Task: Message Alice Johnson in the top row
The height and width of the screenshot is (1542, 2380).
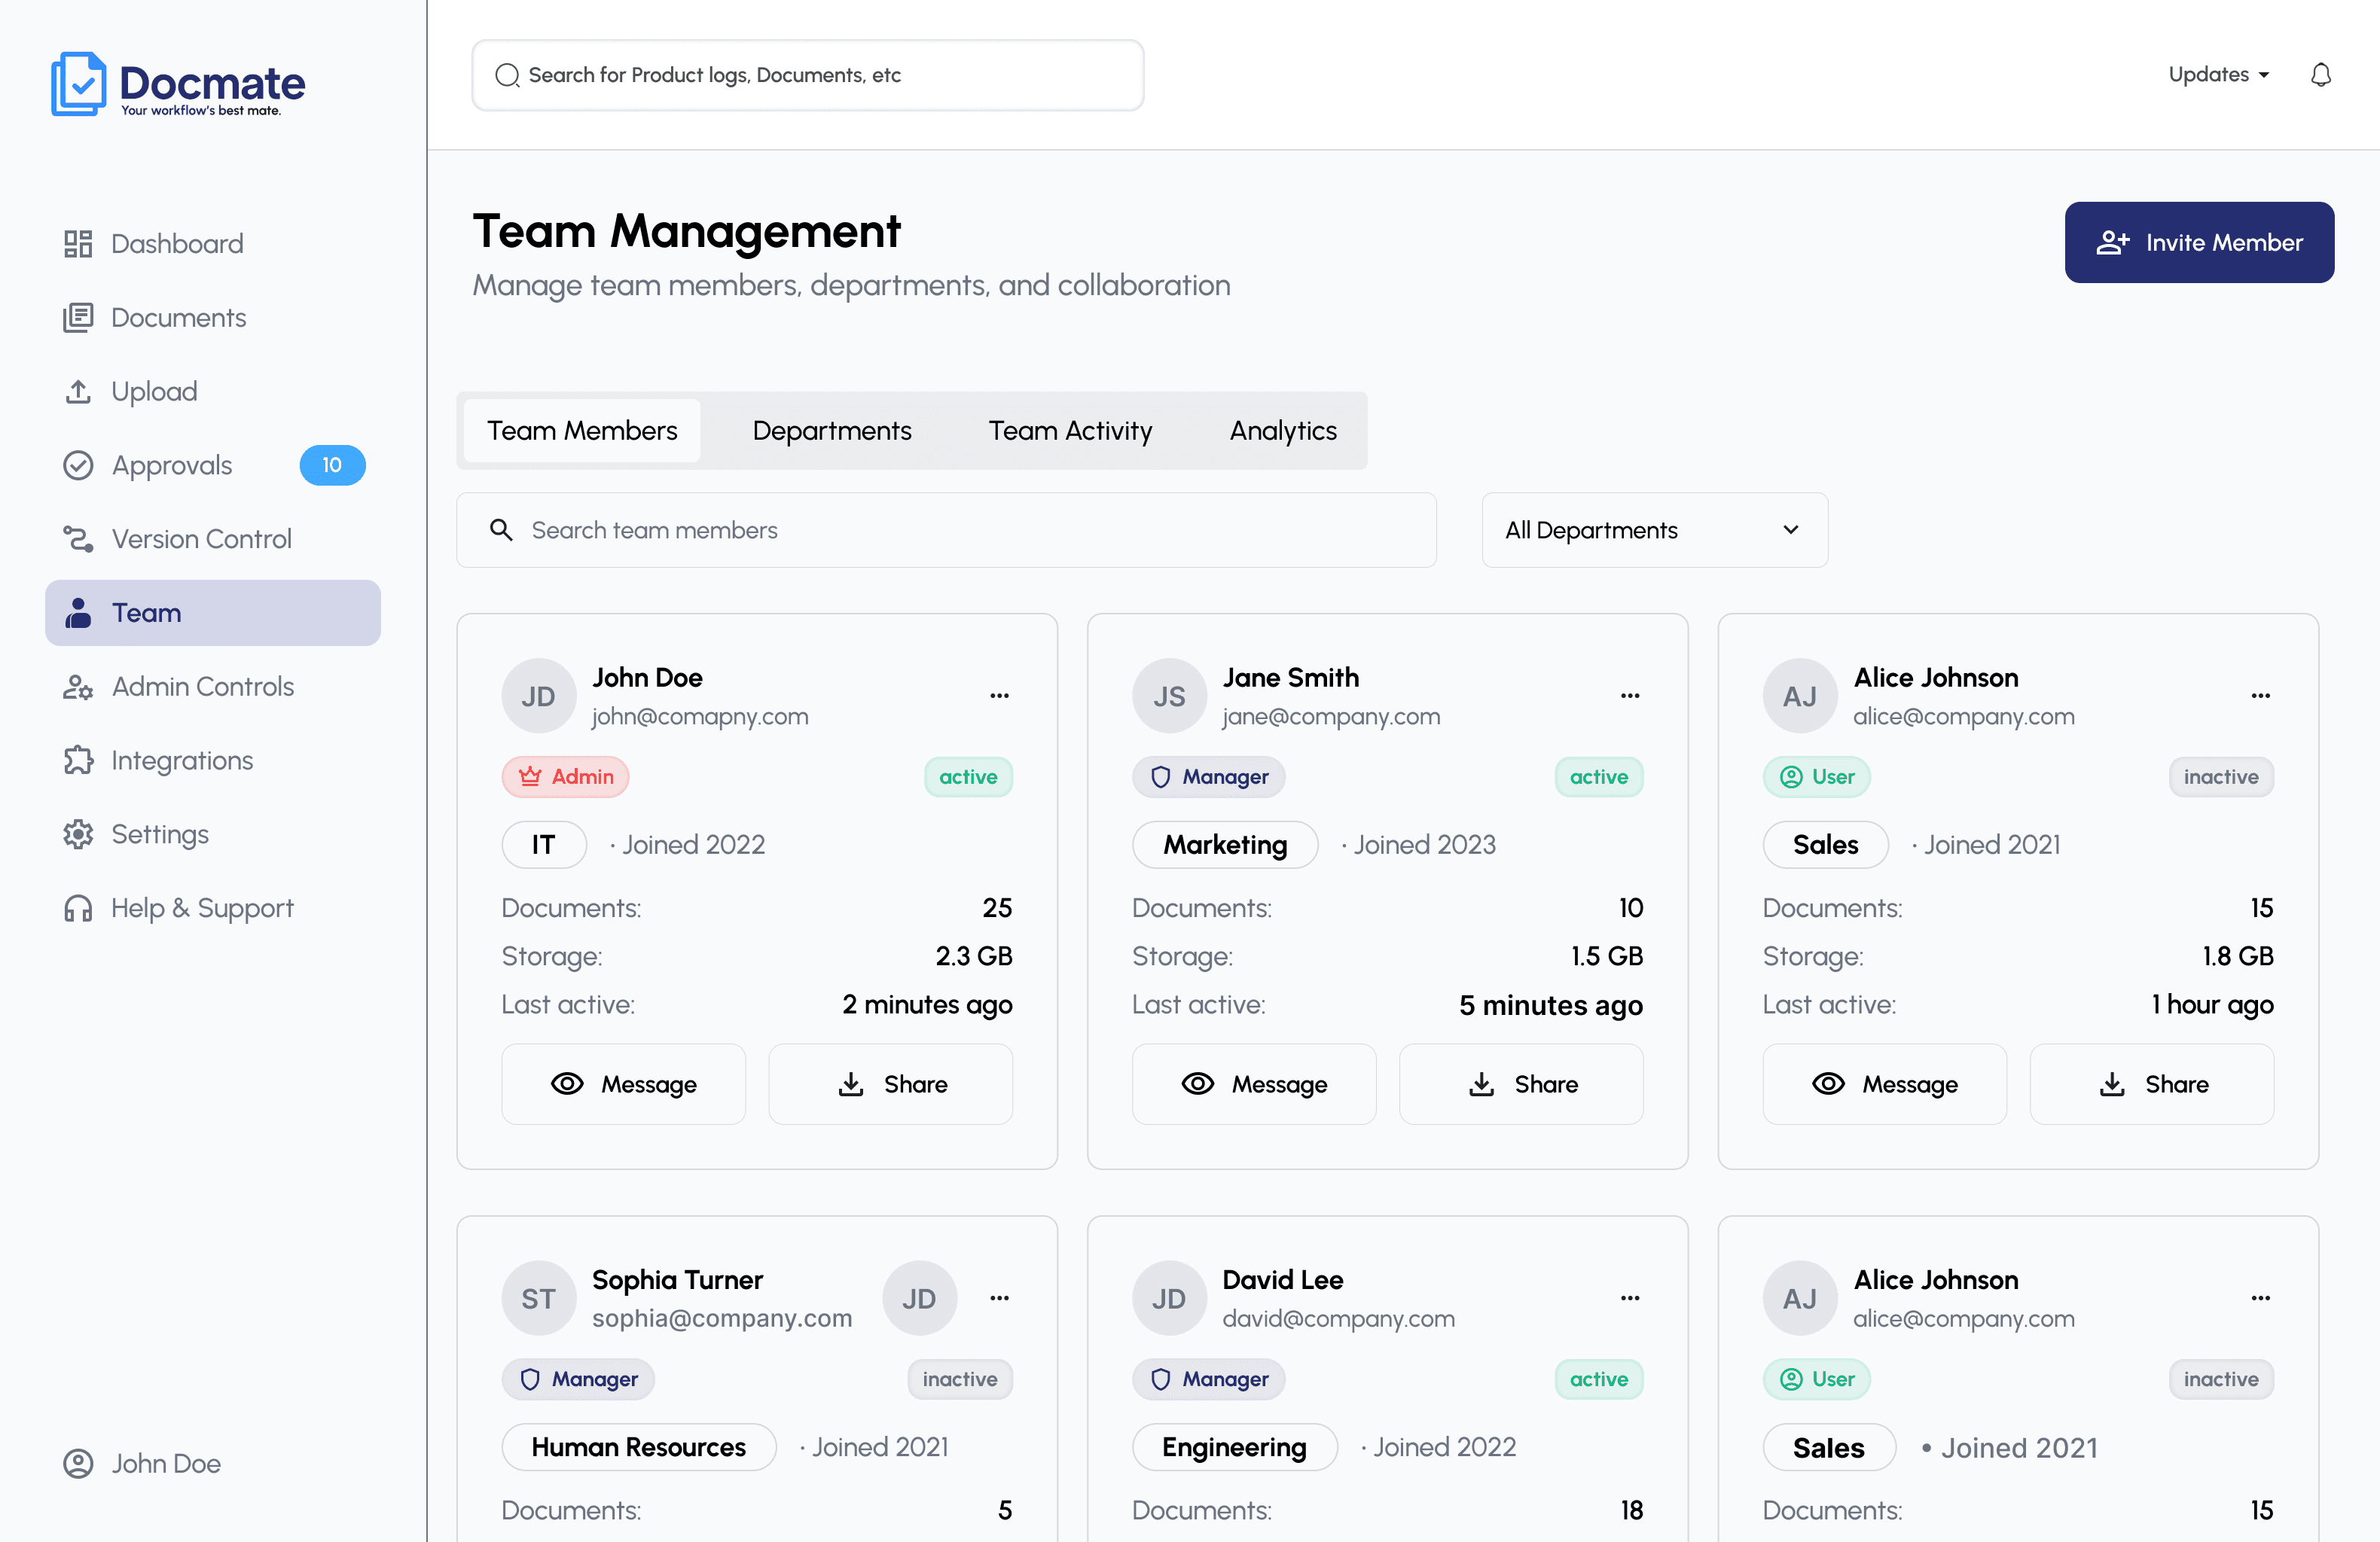Action: 1884,1084
